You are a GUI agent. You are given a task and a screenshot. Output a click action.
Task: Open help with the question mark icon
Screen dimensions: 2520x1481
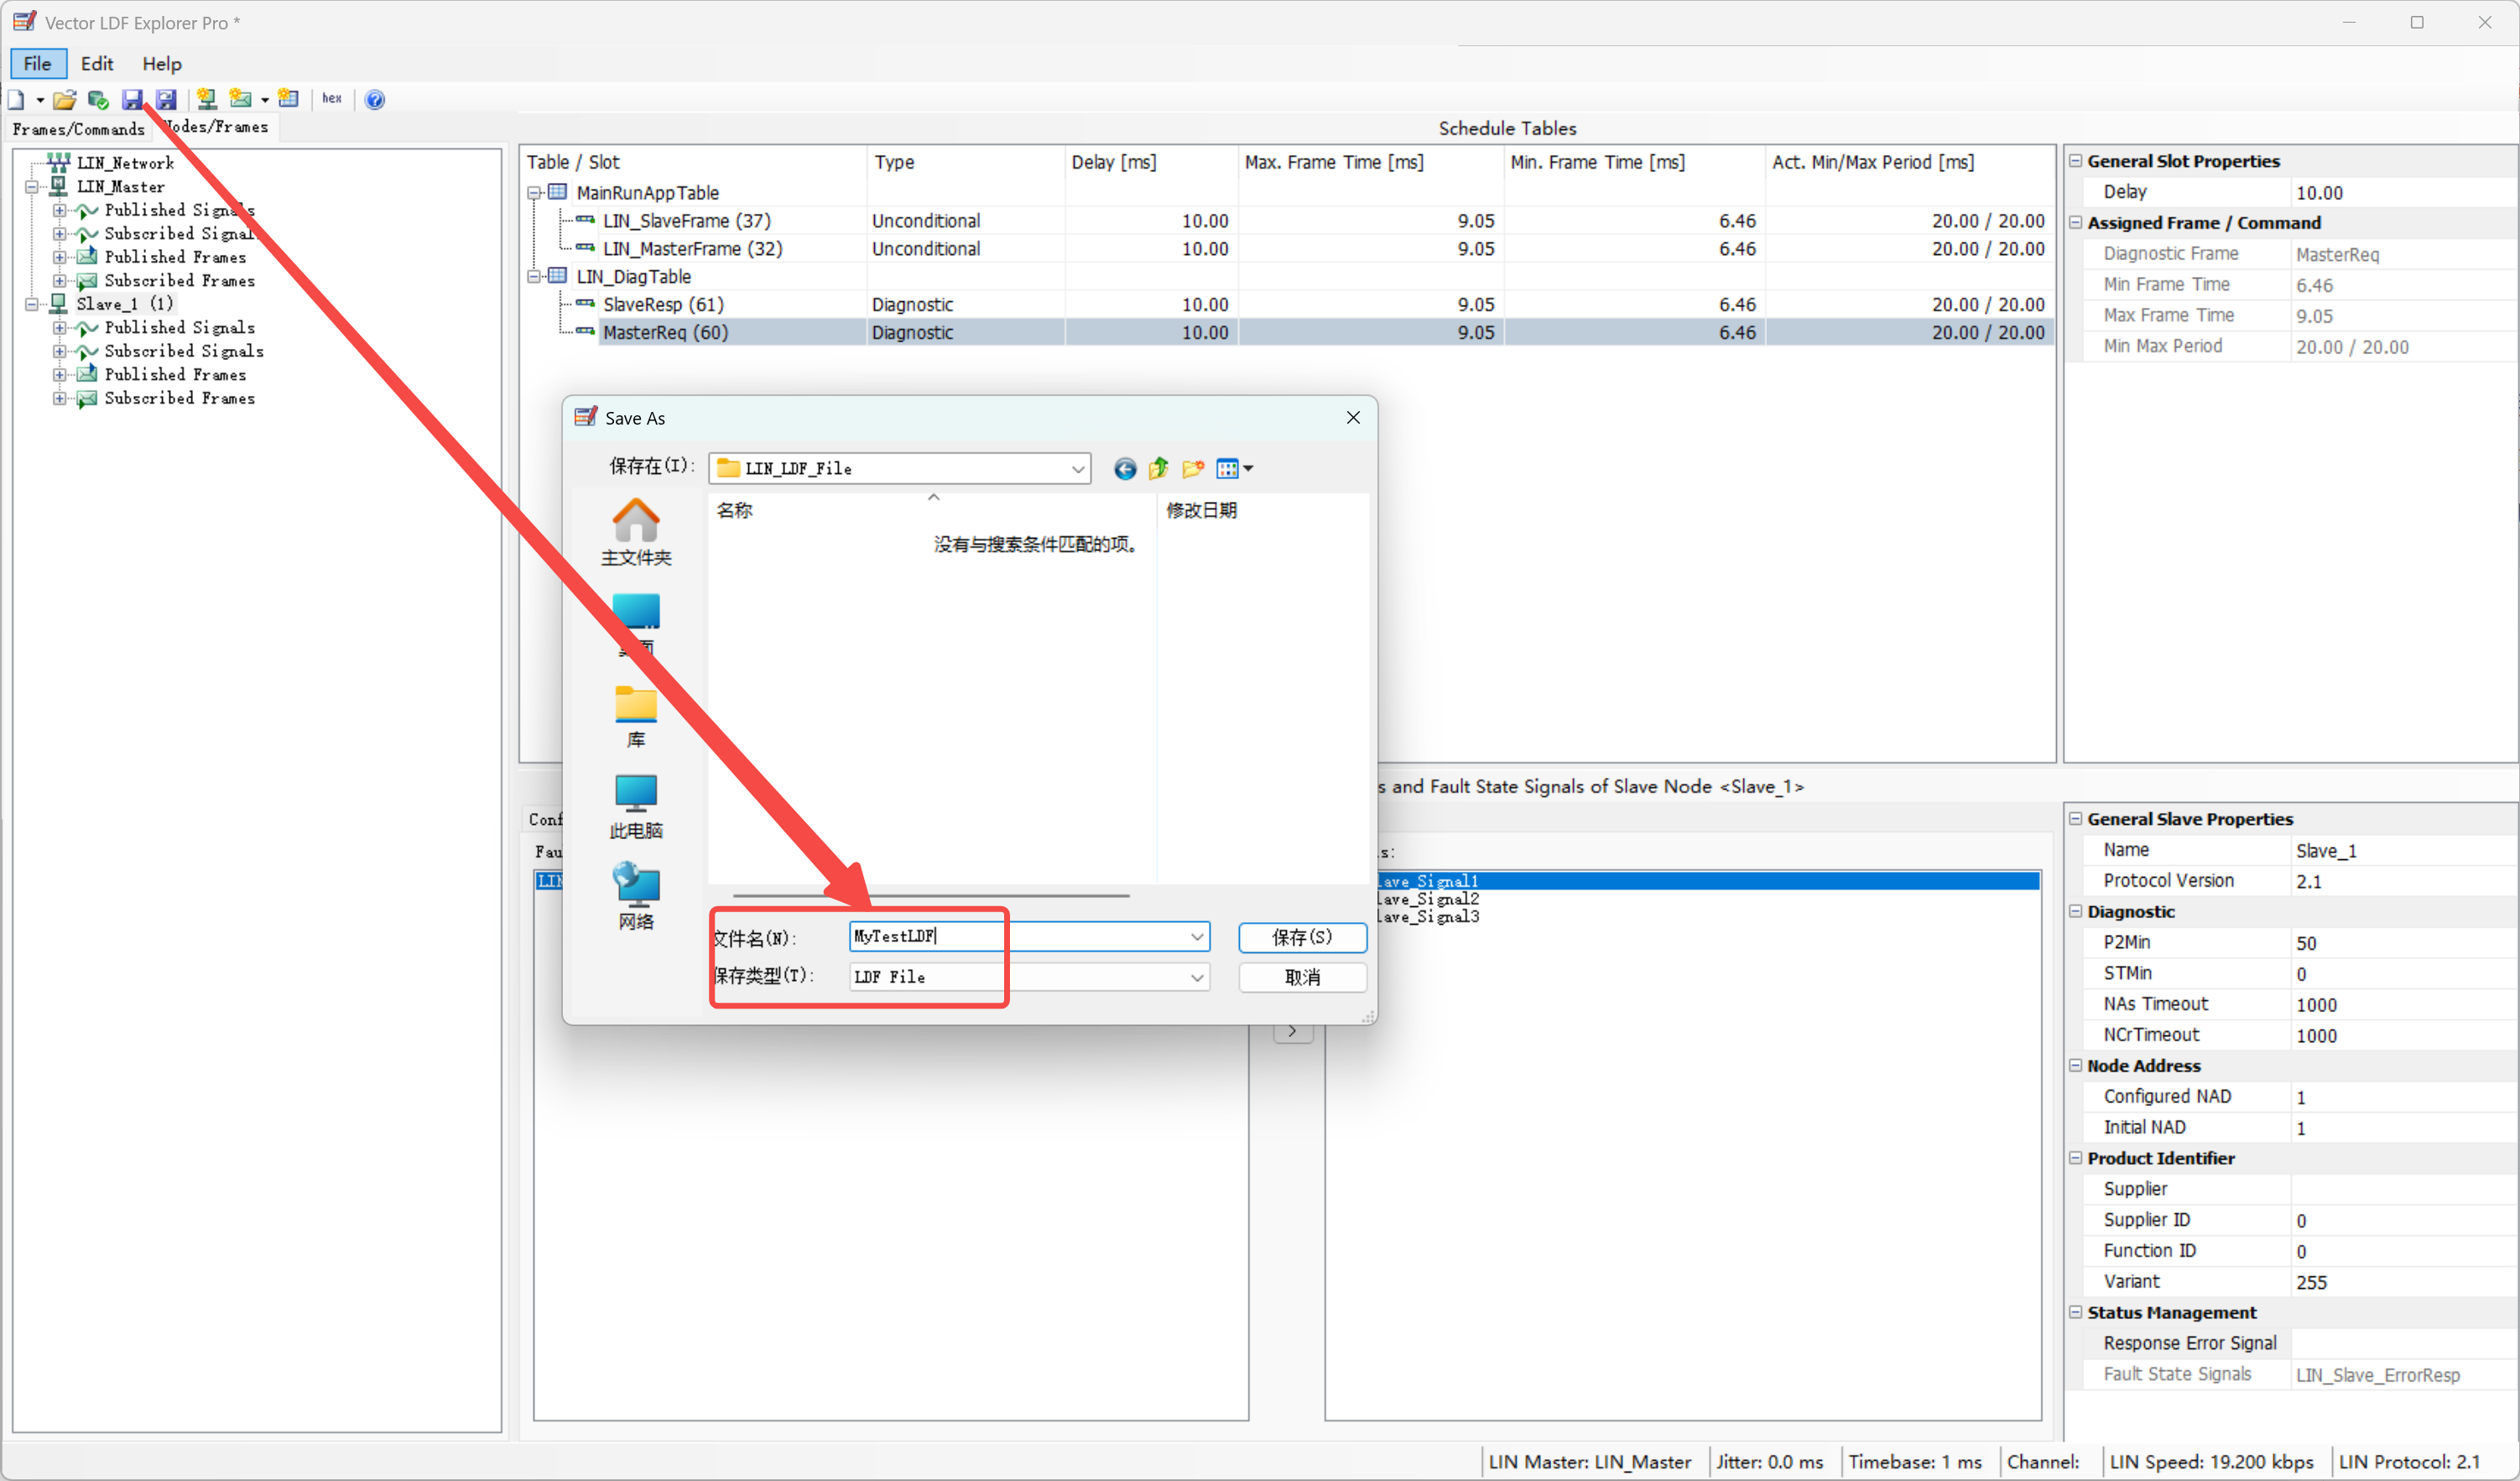375,99
